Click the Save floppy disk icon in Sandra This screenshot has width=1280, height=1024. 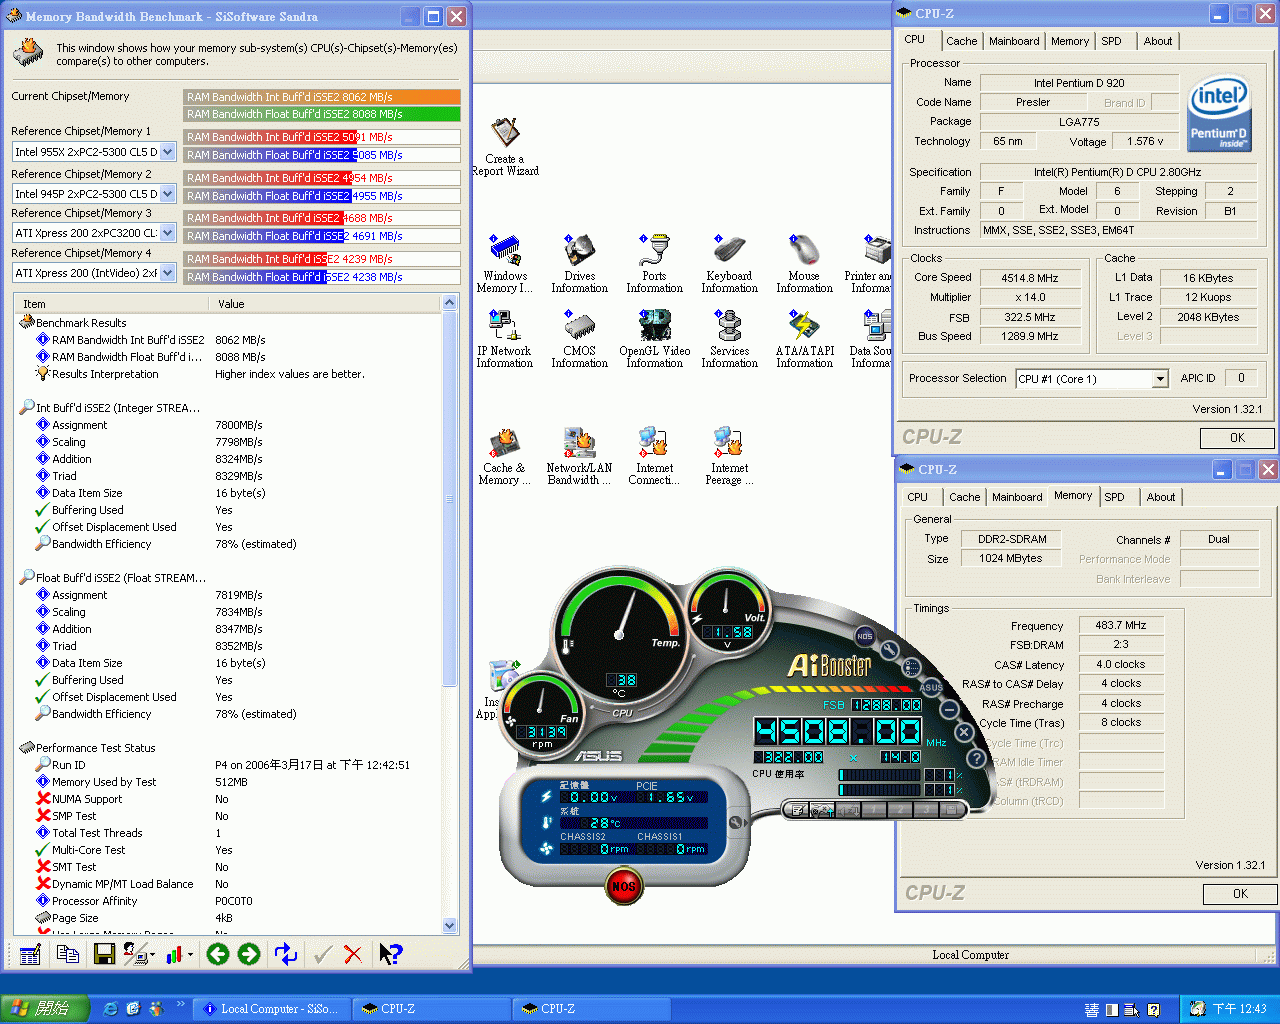click(x=104, y=955)
